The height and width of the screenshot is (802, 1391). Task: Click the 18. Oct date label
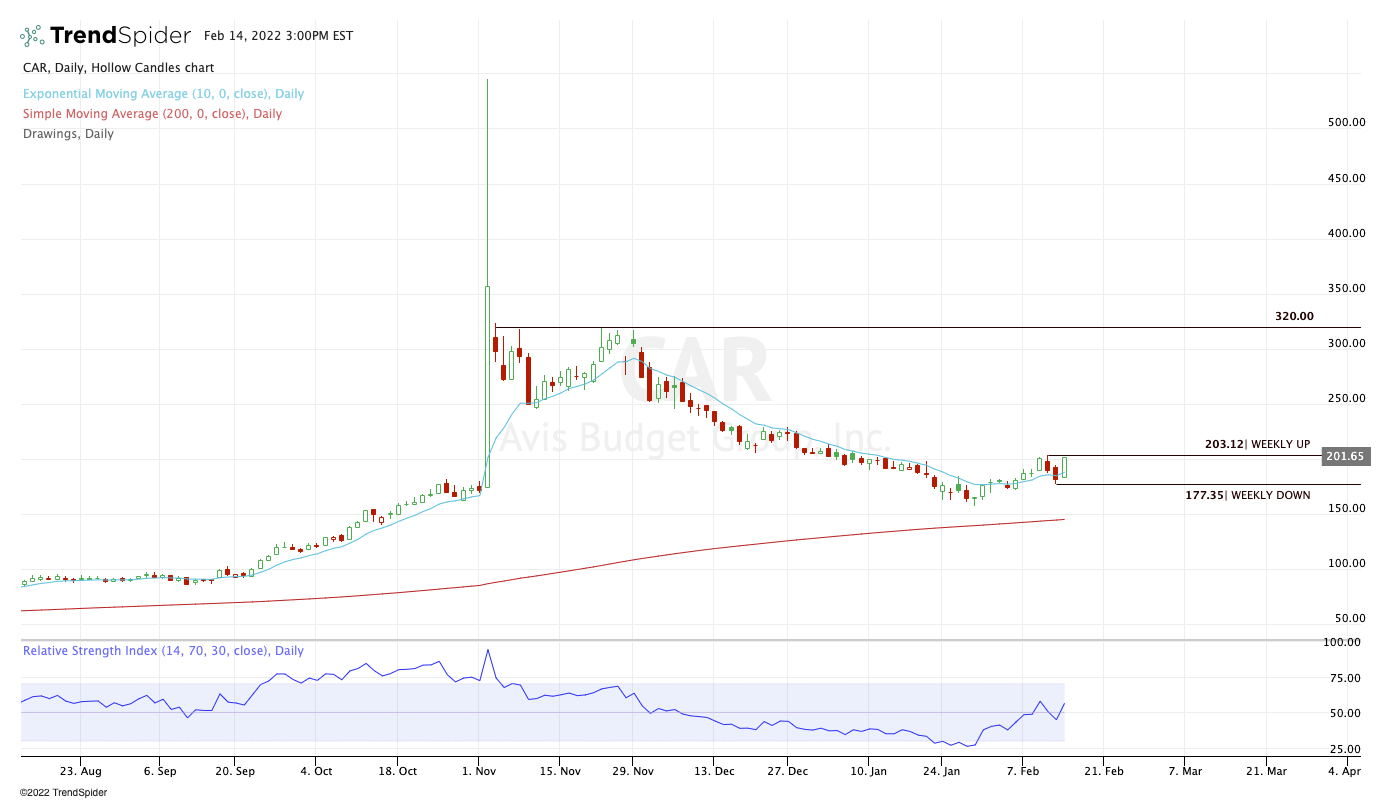[397, 771]
